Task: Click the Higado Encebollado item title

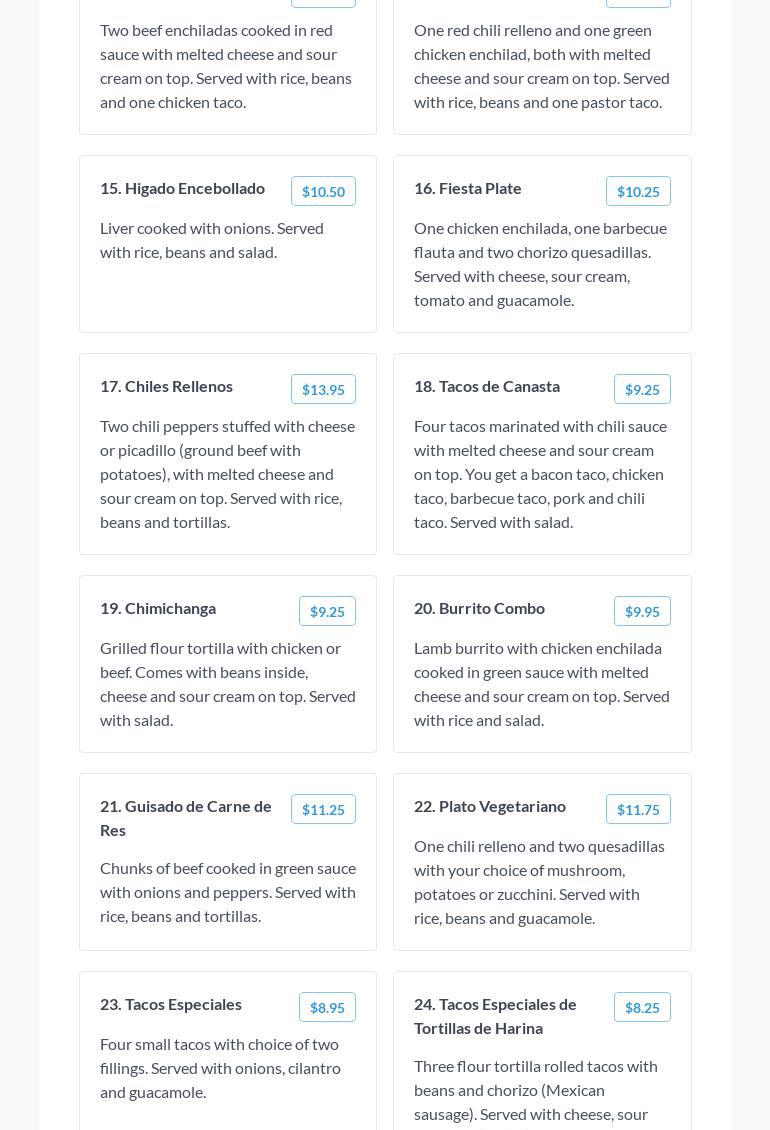Action: click(182, 188)
